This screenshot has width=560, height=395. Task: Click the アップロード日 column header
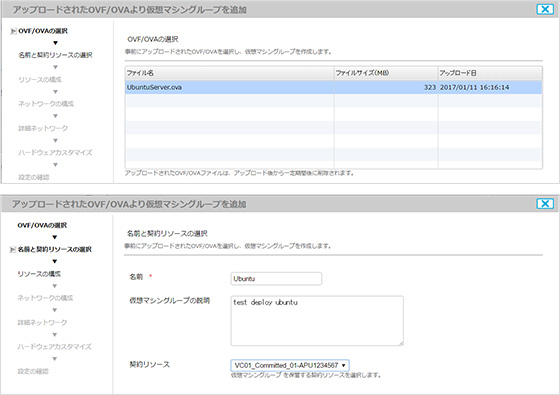point(490,73)
